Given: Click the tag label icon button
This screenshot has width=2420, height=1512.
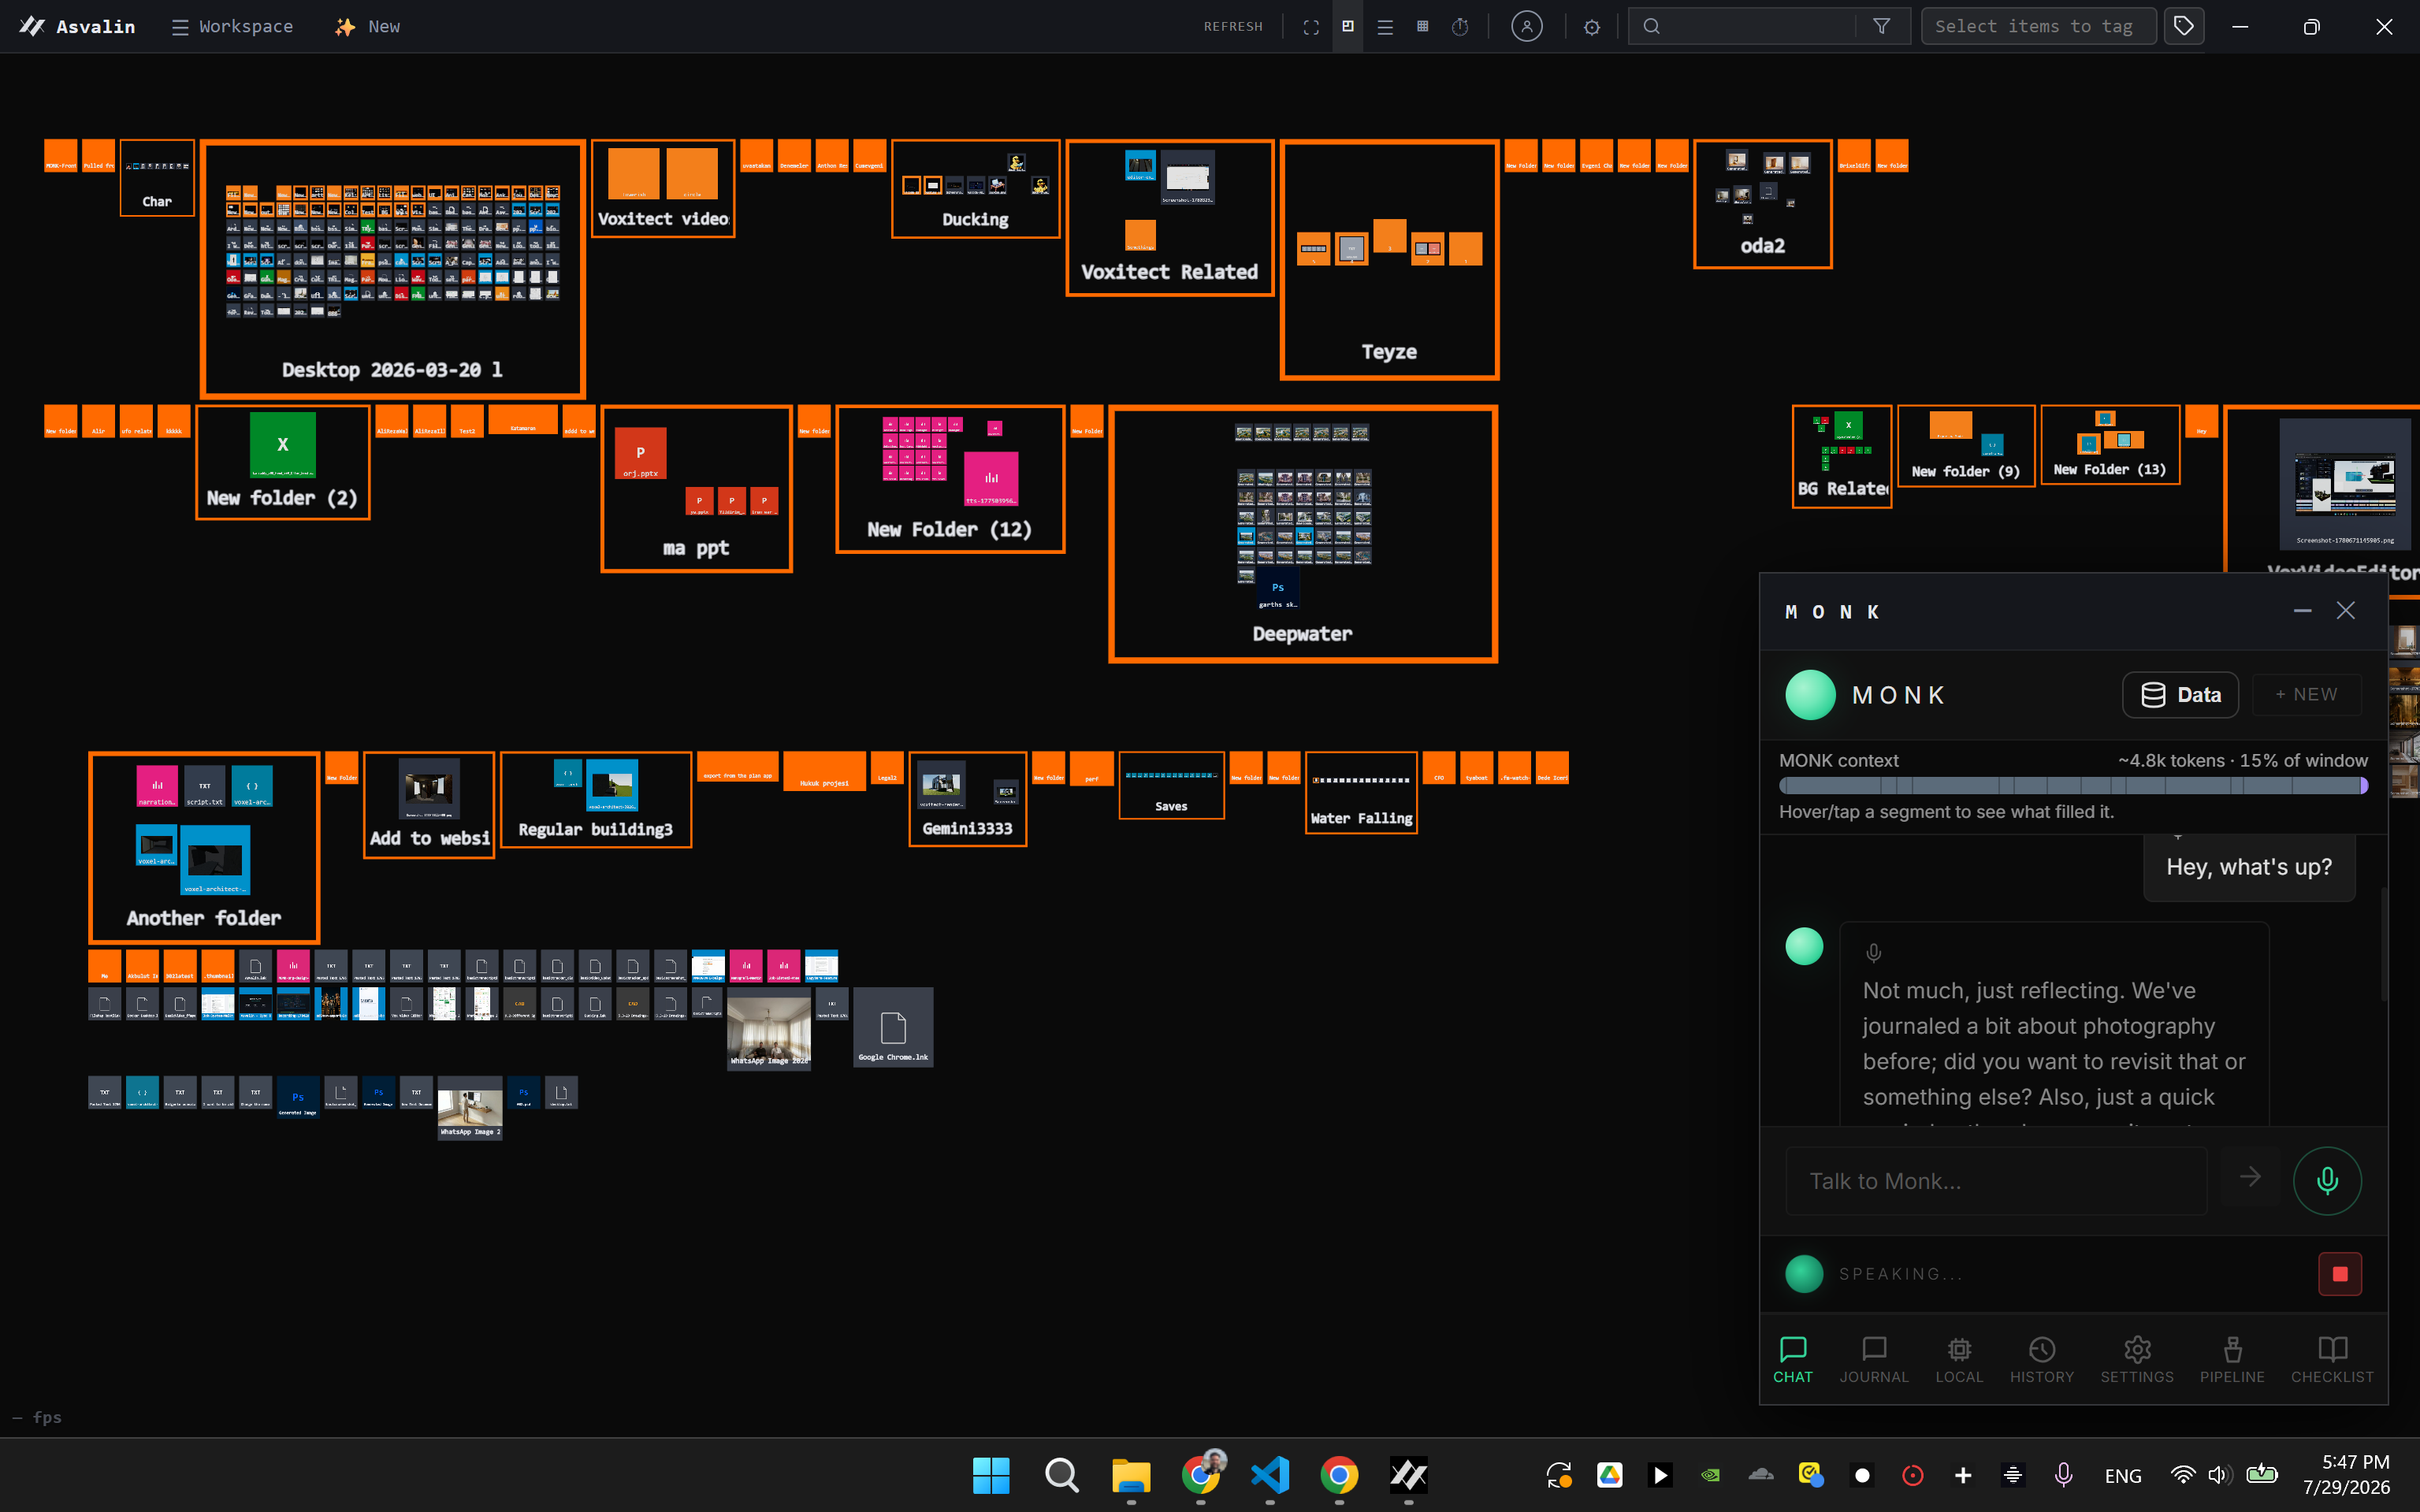Looking at the screenshot, I should pyautogui.click(x=2184, y=27).
